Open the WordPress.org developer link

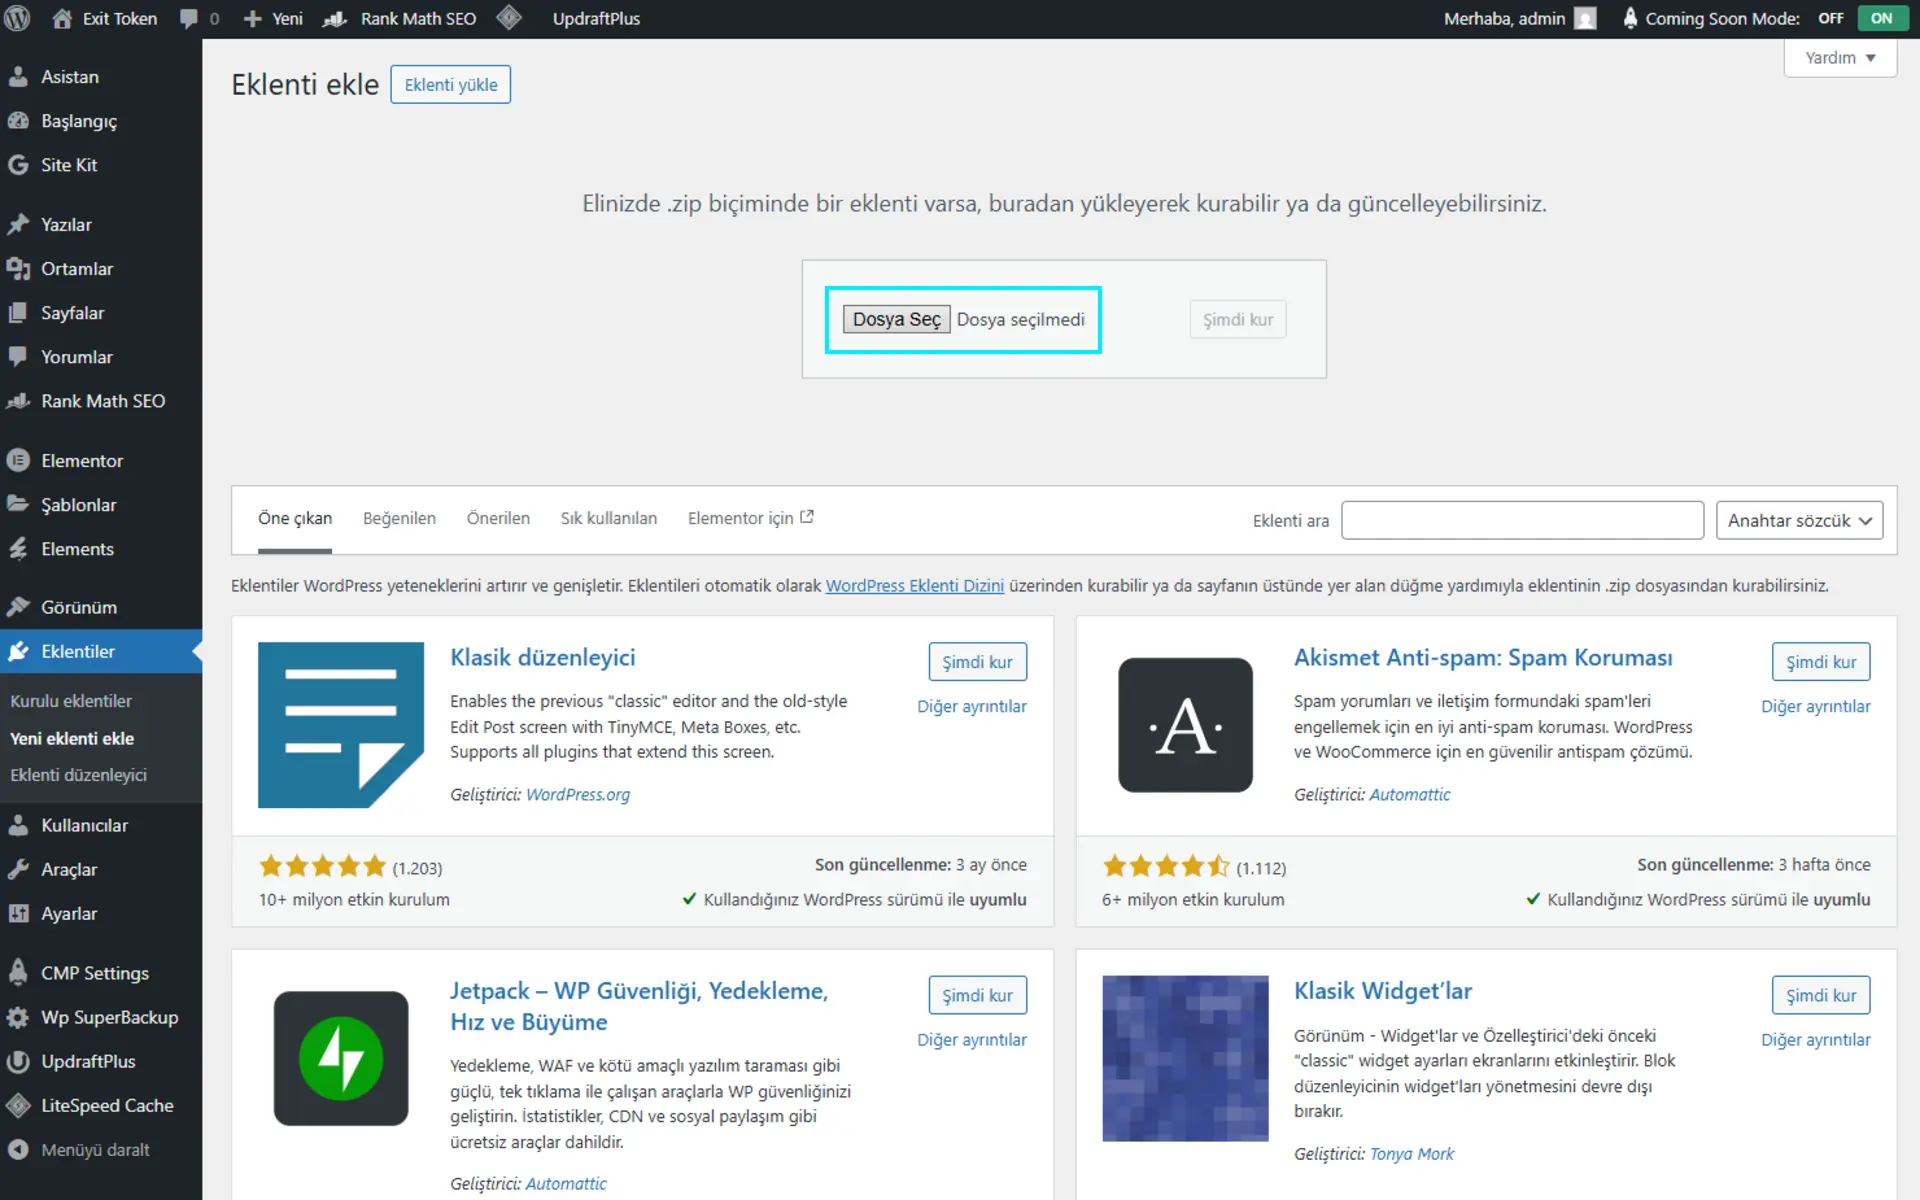coord(578,794)
